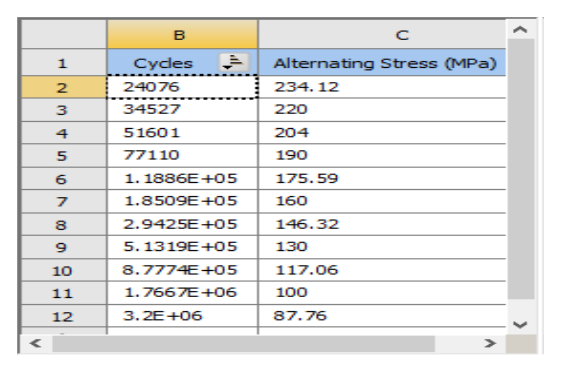Select column C header

click(x=382, y=35)
